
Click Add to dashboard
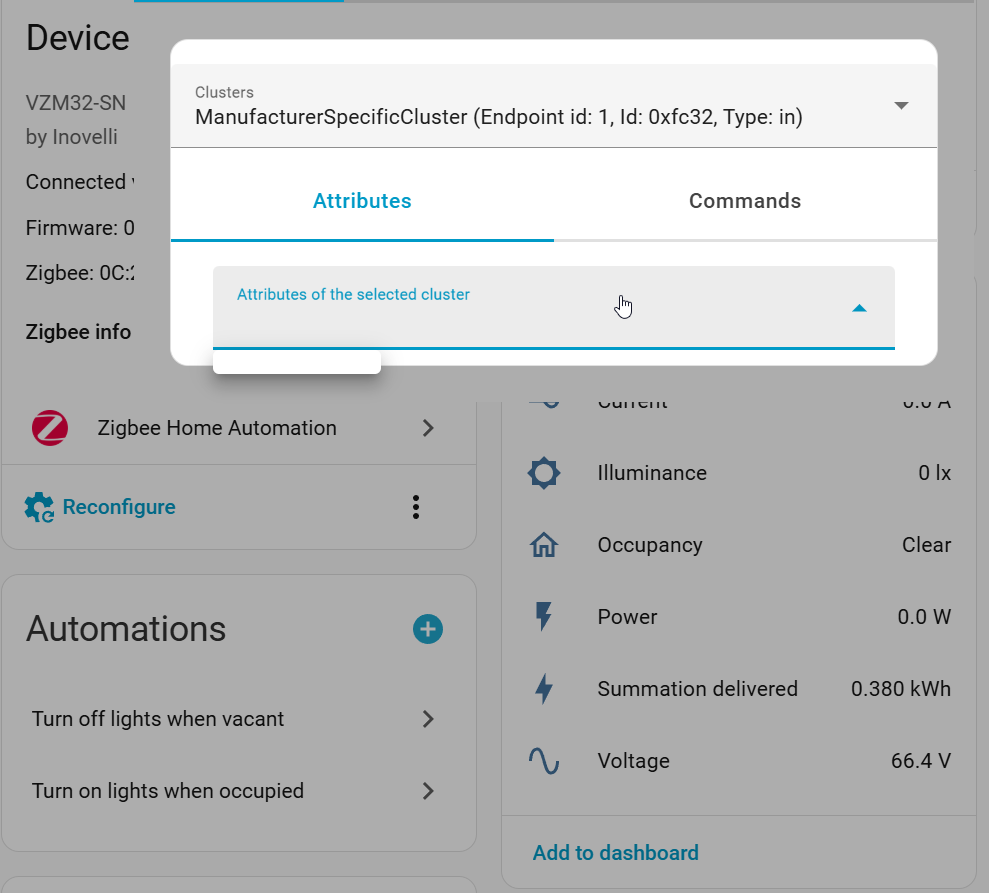(x=615, y=853)
